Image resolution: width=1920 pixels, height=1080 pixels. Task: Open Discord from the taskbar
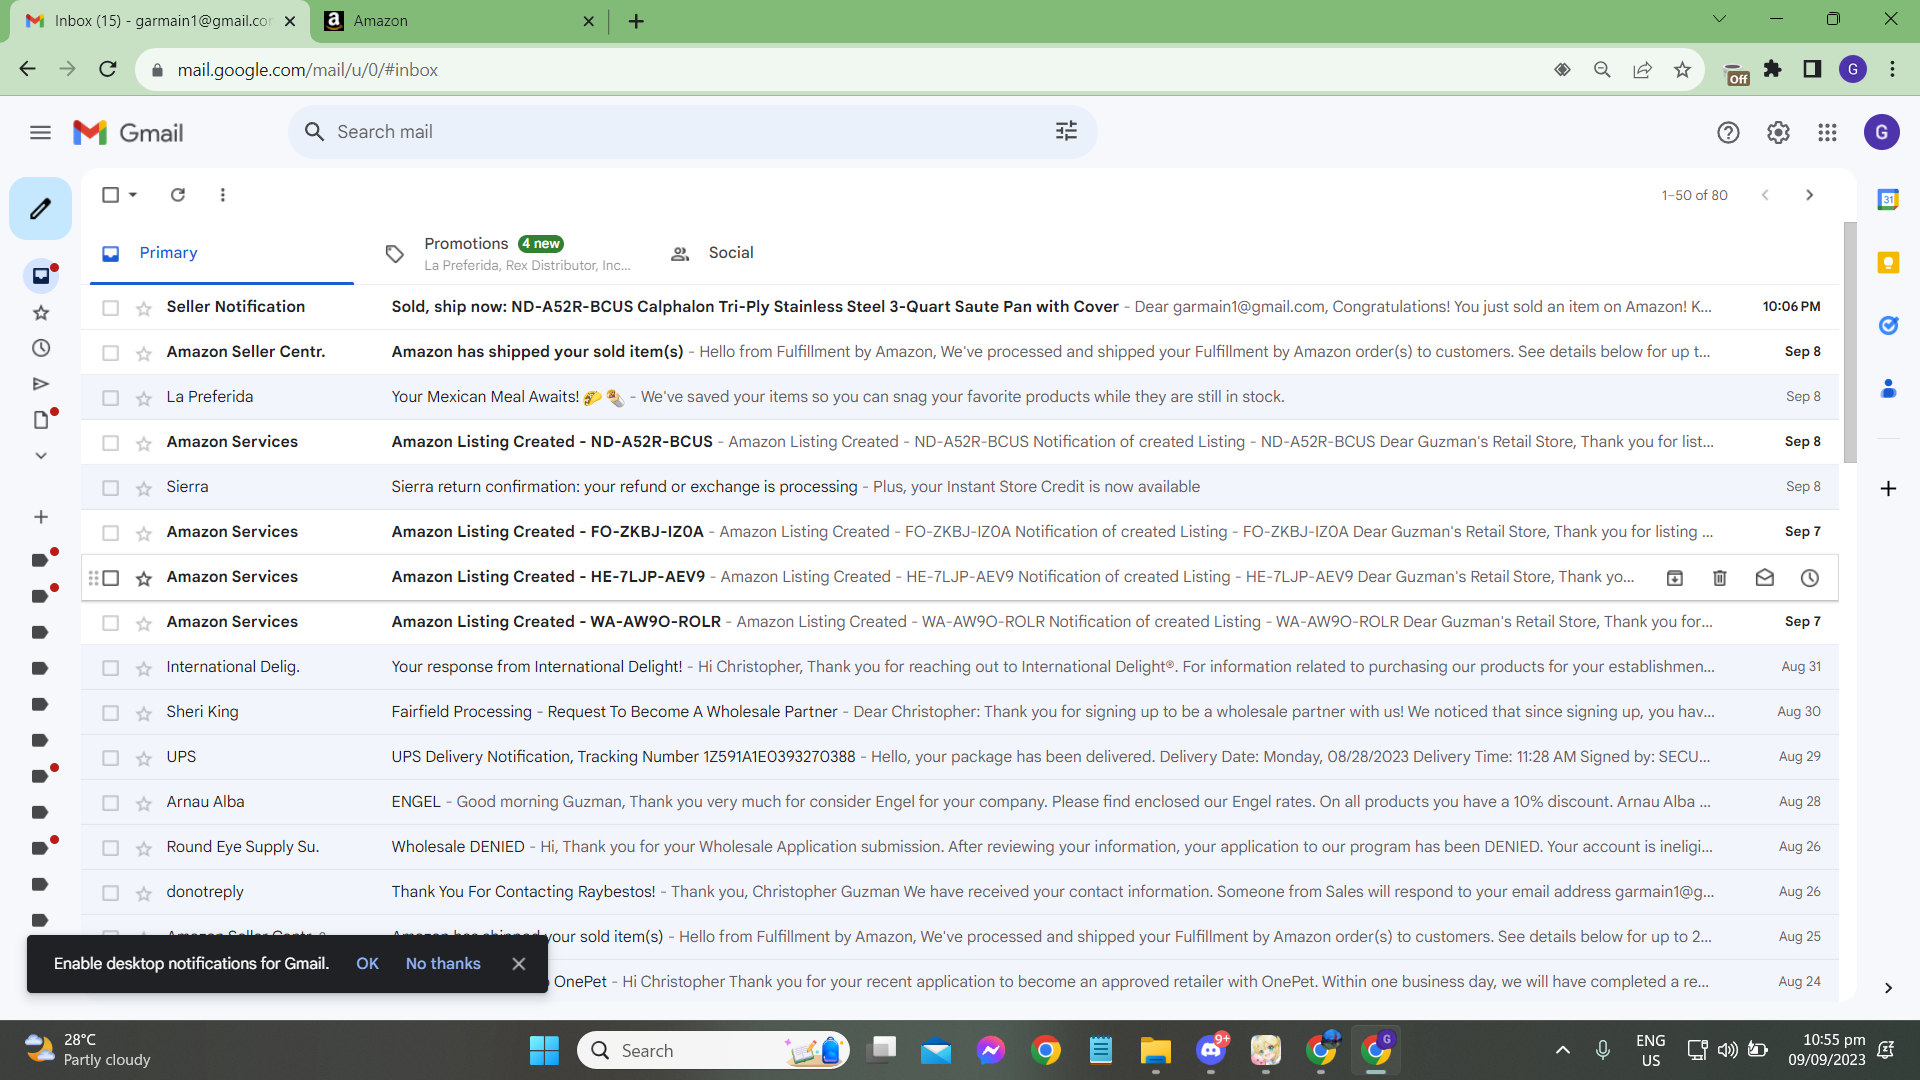(1211, 1050)
